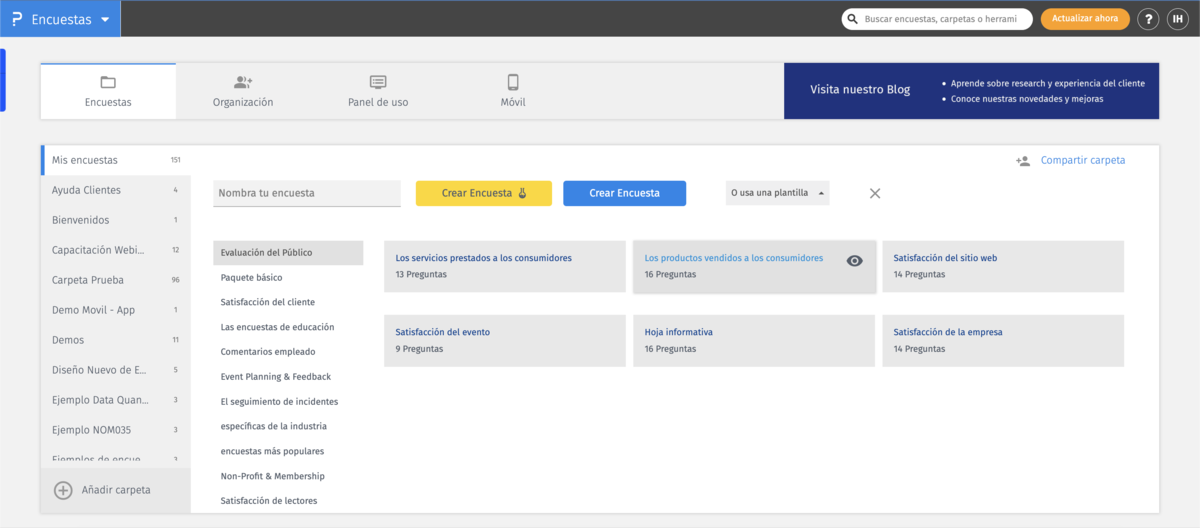Switch to the Encuestas tab

pos(108,91)
